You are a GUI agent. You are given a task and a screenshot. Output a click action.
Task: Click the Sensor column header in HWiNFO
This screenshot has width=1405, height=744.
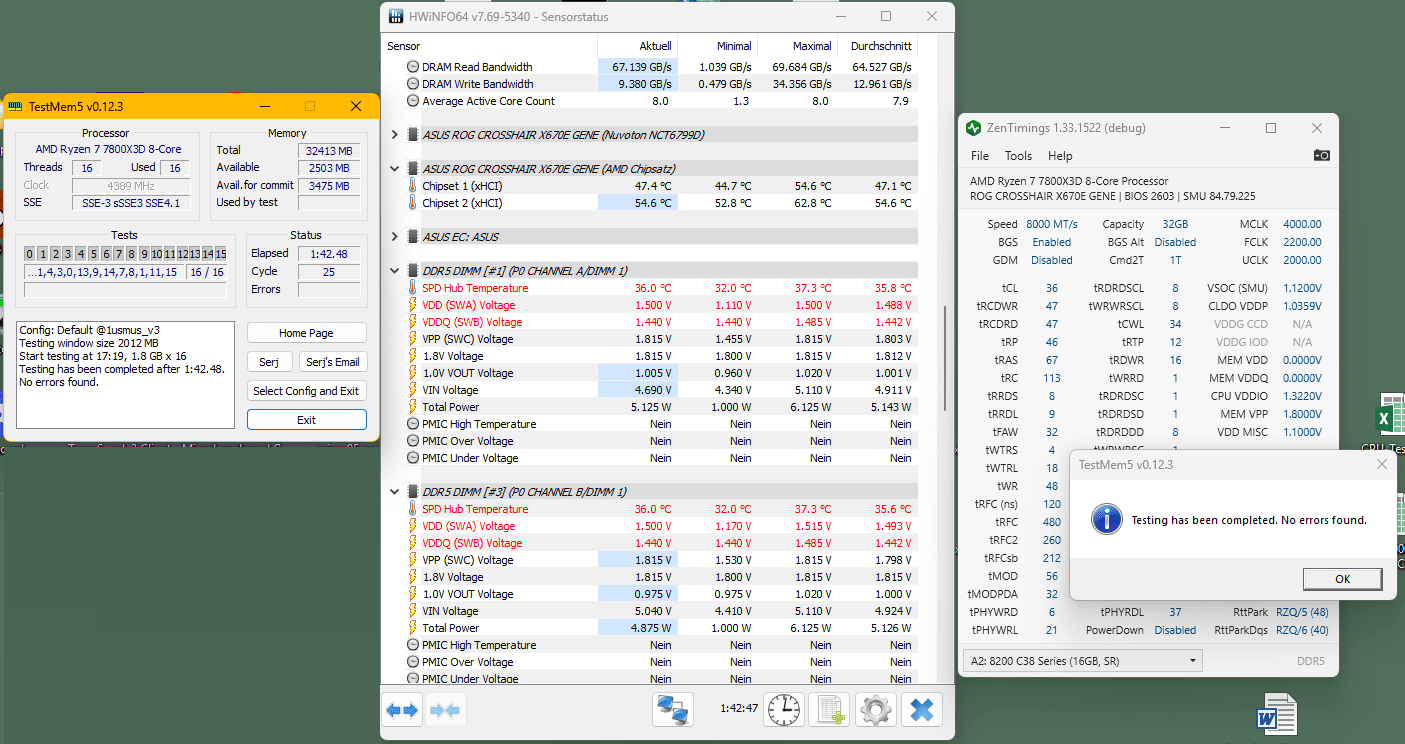coord(490,46)
